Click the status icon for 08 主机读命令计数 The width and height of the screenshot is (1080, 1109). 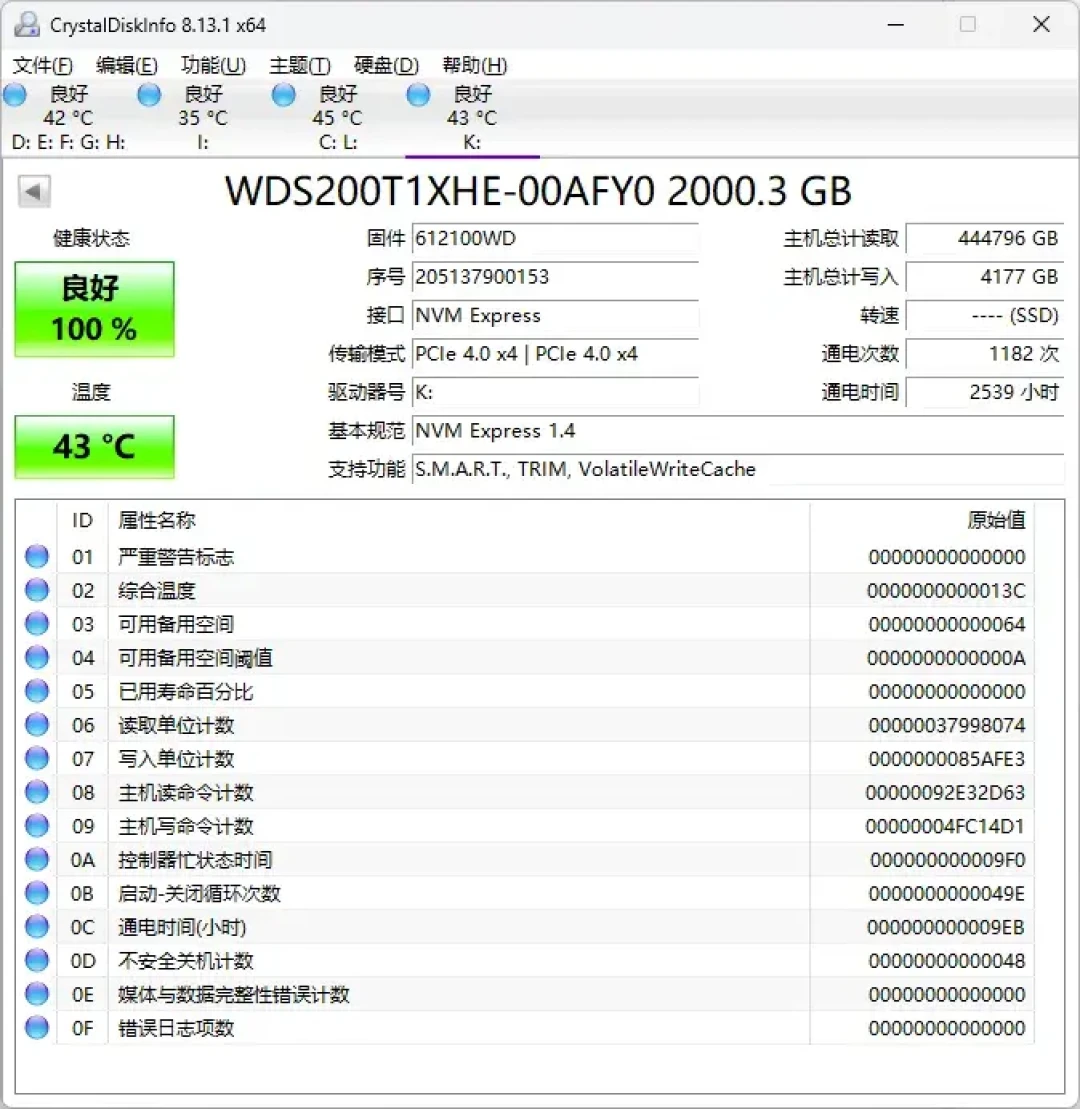pos(37,792)
